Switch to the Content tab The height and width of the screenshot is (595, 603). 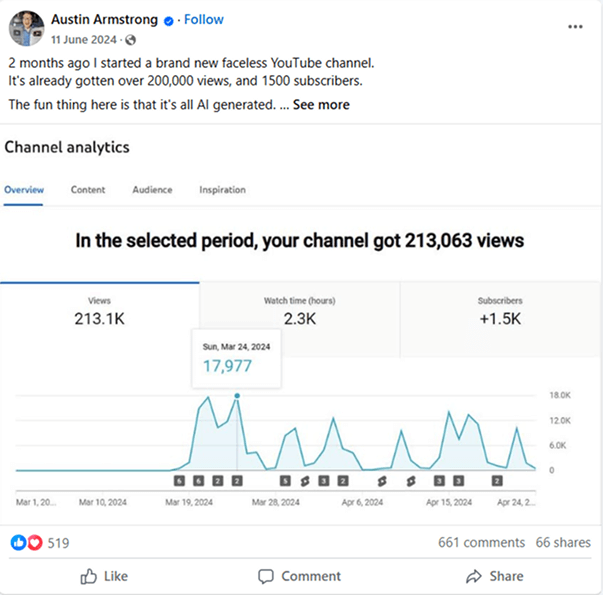click(88, 190)
